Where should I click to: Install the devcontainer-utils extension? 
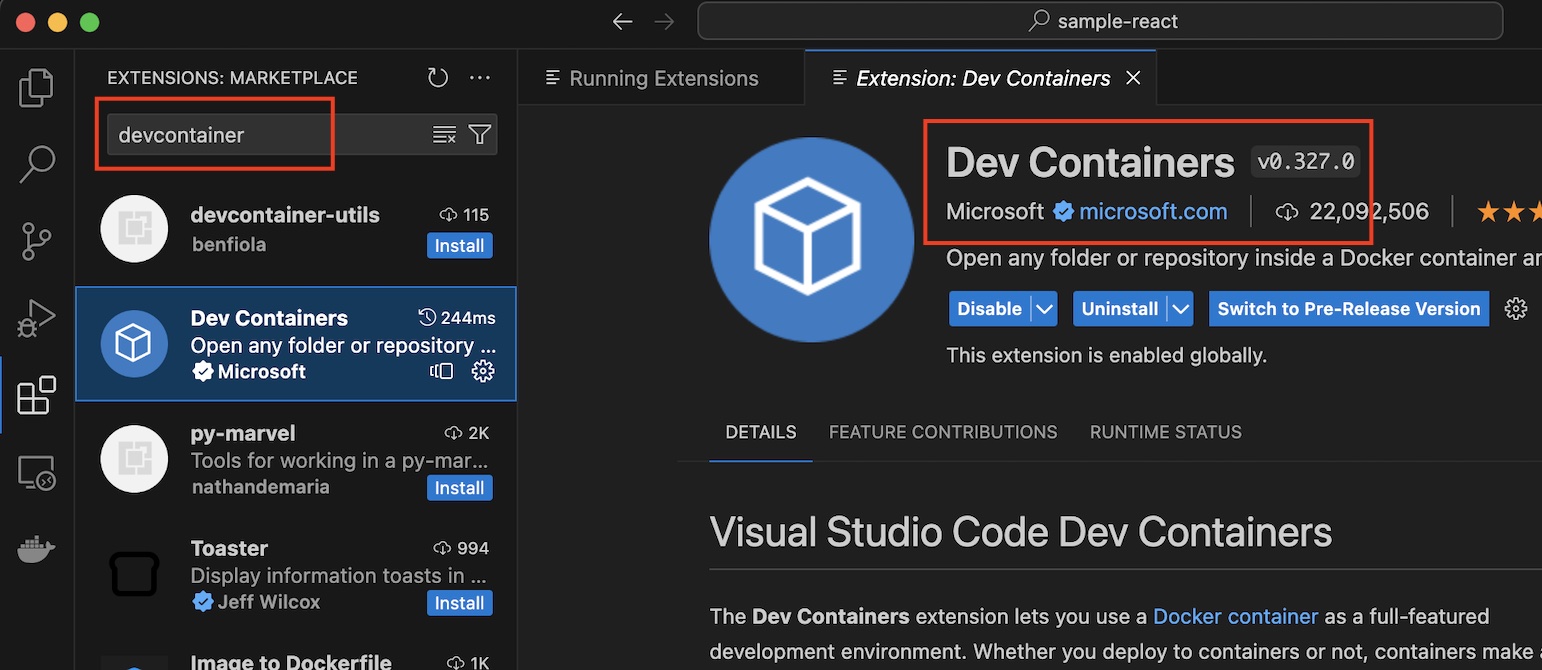[x=460, y=246]
